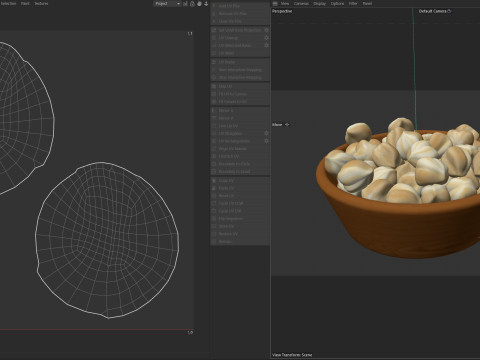Click the Reset UV command
The image size is (480, 360).
pos(240,196)
